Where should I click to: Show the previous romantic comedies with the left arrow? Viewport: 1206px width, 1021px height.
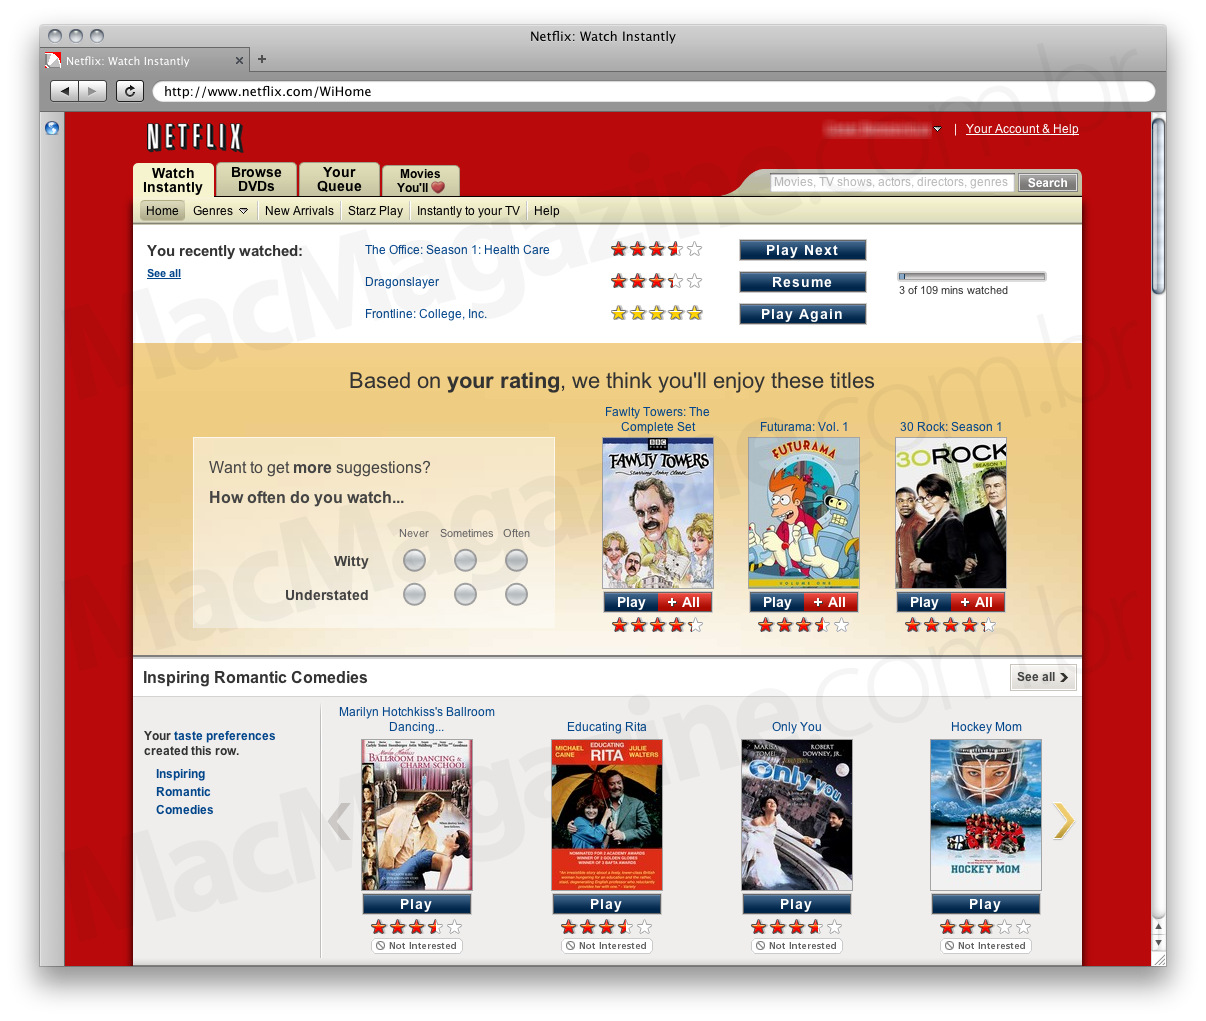(x=340, y=821)
